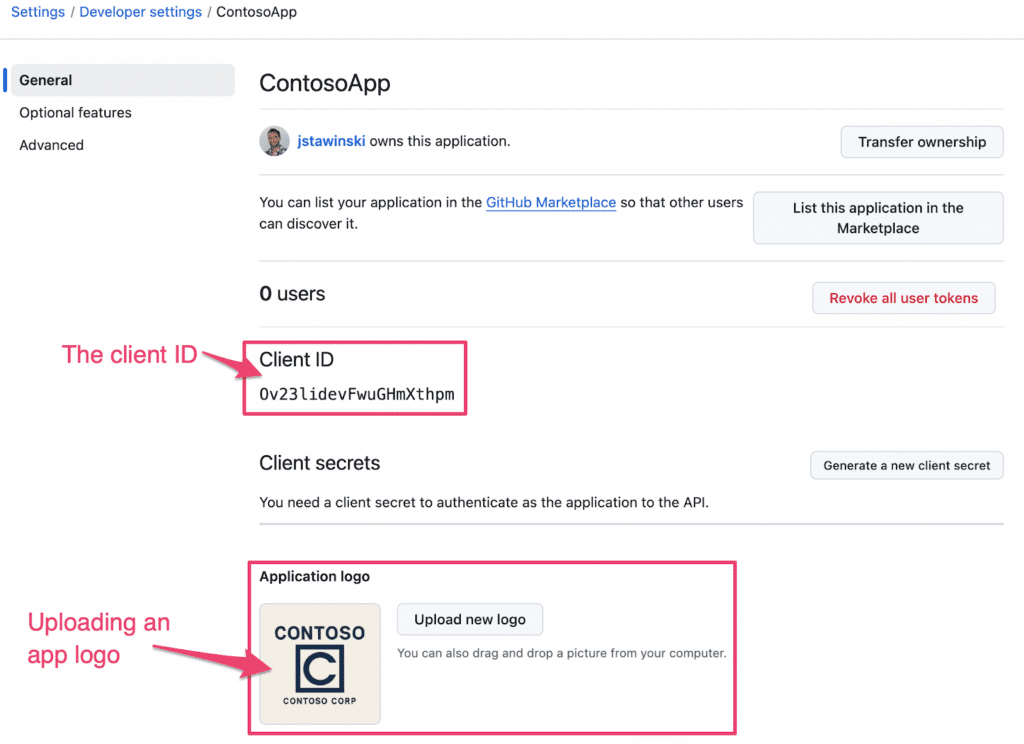Click the Application logo section label
Screen dimensions: 1024x744
click(314, 576)
